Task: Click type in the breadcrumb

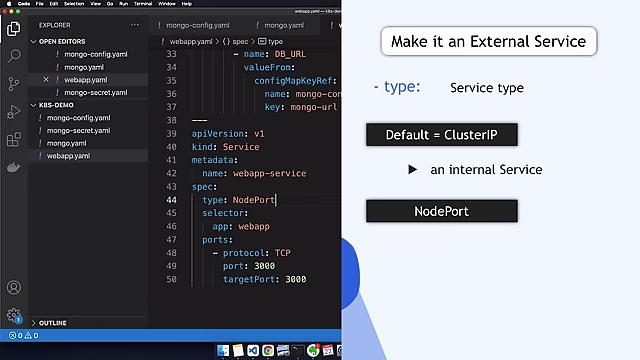Action: click(275, 42)
